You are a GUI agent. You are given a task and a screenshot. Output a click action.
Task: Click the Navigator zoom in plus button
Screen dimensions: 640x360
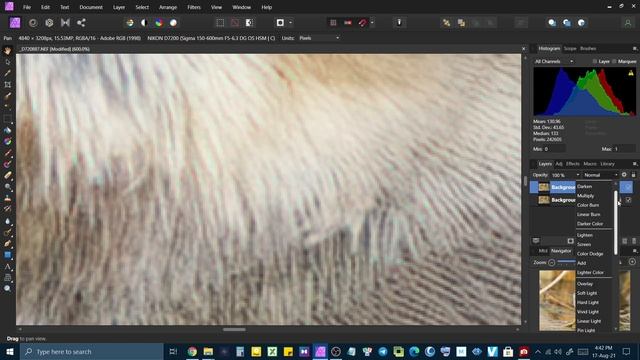click(x=632, y=262)
